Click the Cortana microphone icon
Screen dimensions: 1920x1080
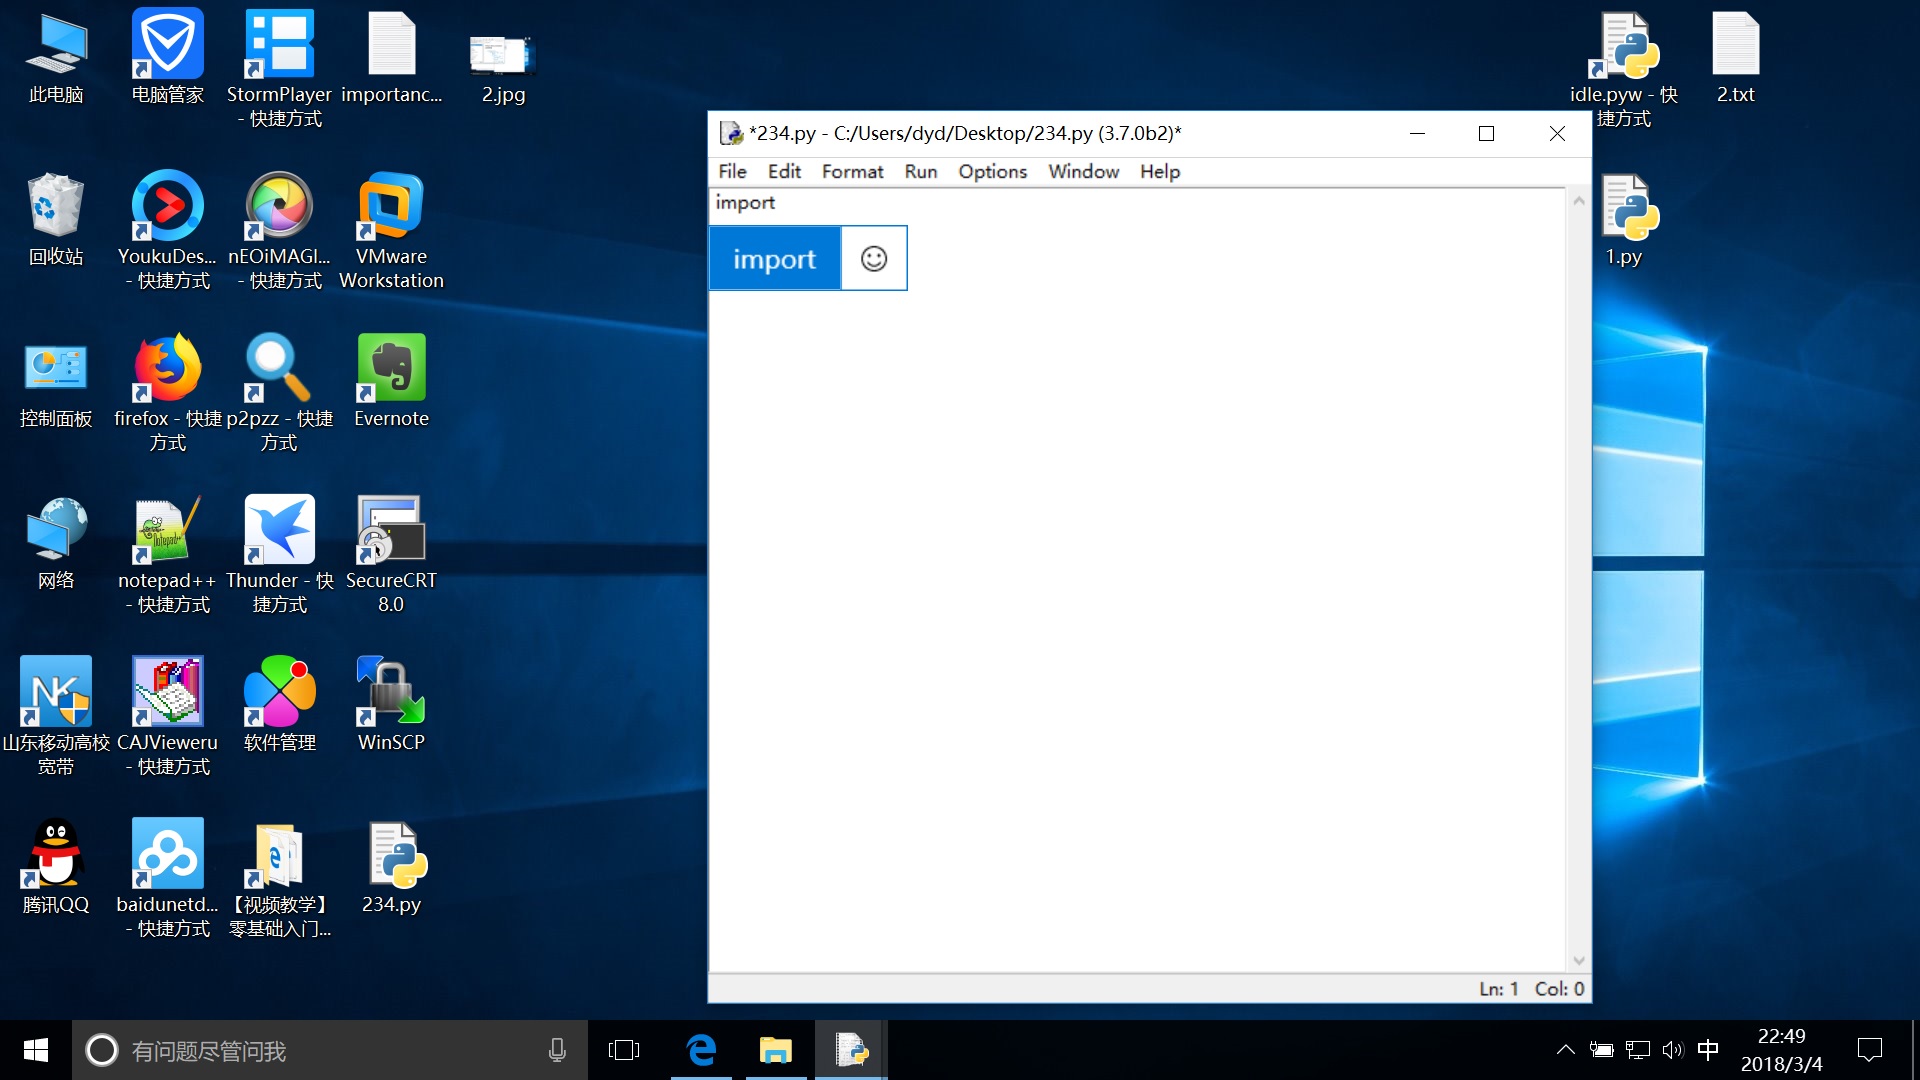point(557,1050)
